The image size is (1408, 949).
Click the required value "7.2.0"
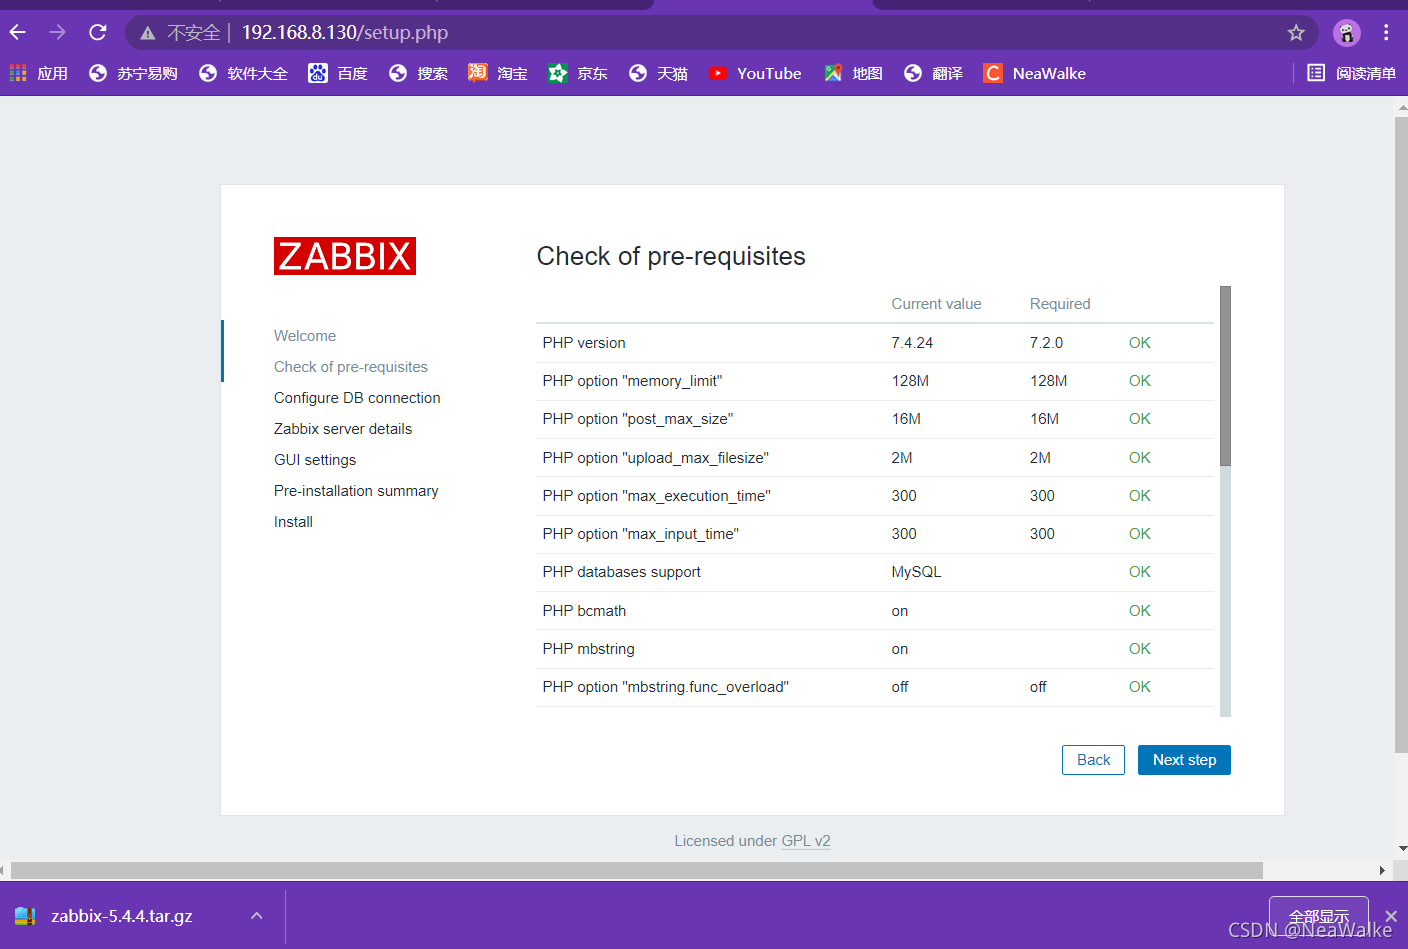point(1046,343)
